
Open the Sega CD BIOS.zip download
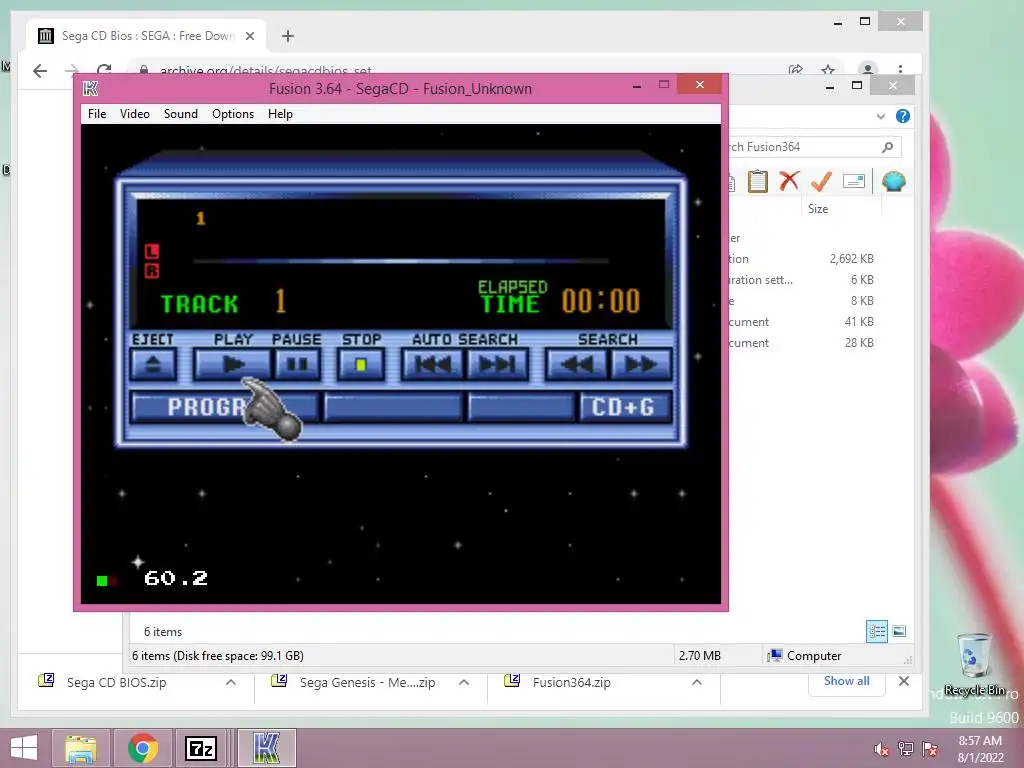click(116, 682)
